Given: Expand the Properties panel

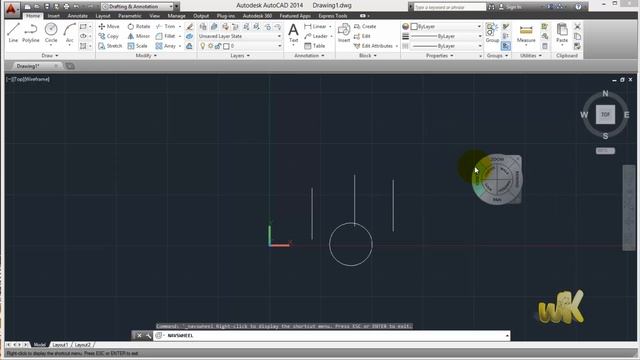Looking at the screenshot, I should (440, 56).
